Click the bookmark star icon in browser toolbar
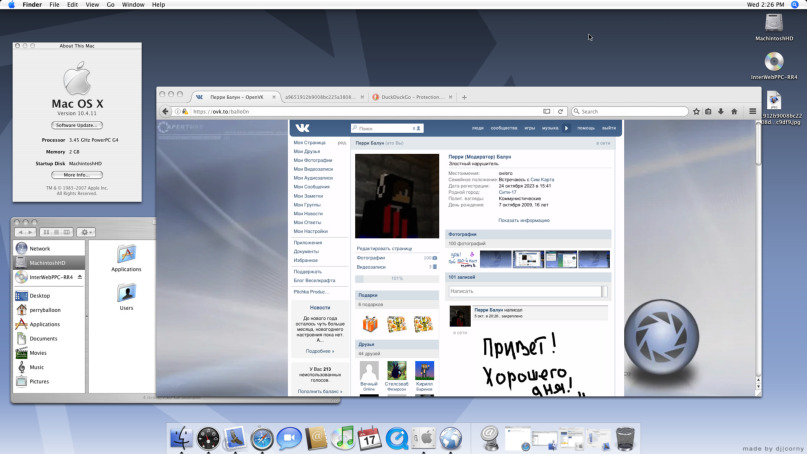Viewport: 807px width, 454px height. (x=696, y=111)
